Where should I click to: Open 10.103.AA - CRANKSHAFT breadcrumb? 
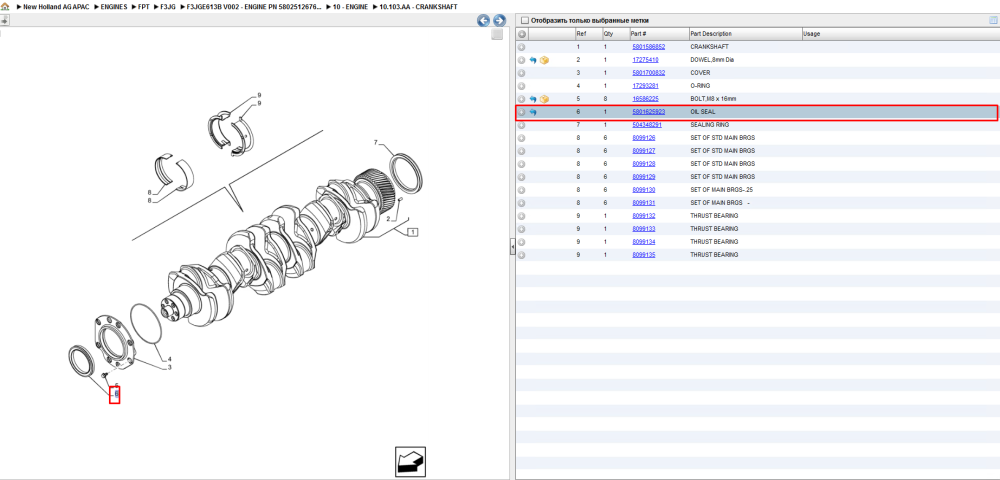[x=418, y=6]
